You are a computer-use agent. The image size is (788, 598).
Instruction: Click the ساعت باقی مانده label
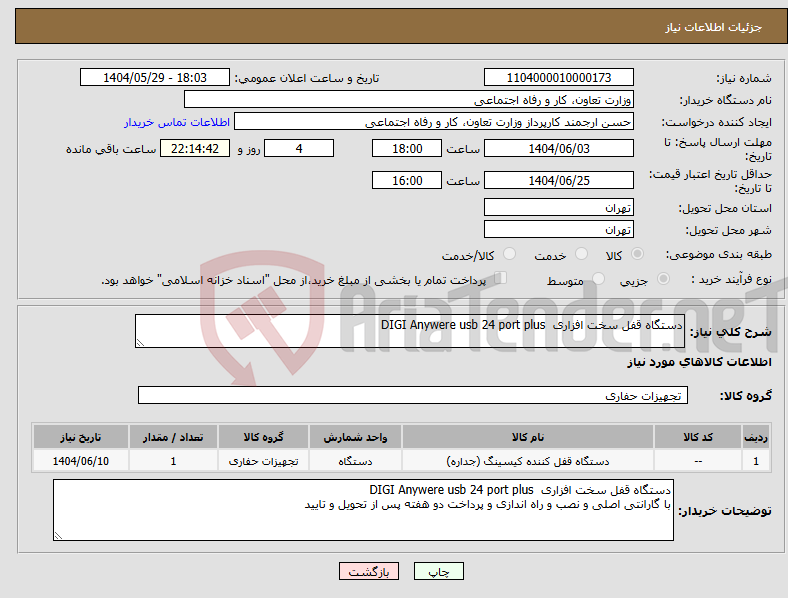111,149
